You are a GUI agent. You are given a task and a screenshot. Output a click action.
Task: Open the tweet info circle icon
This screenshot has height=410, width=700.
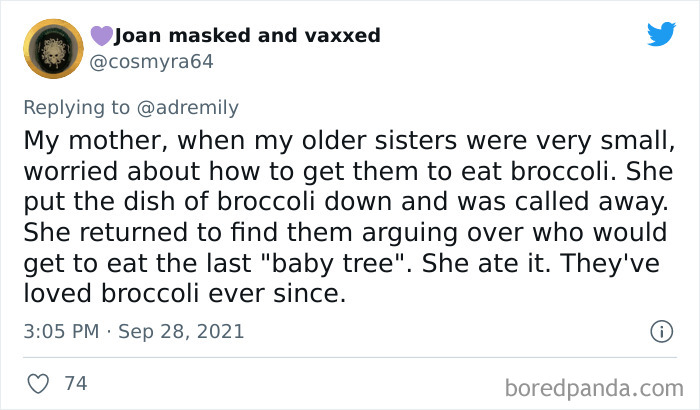click(x=660, y=331)
